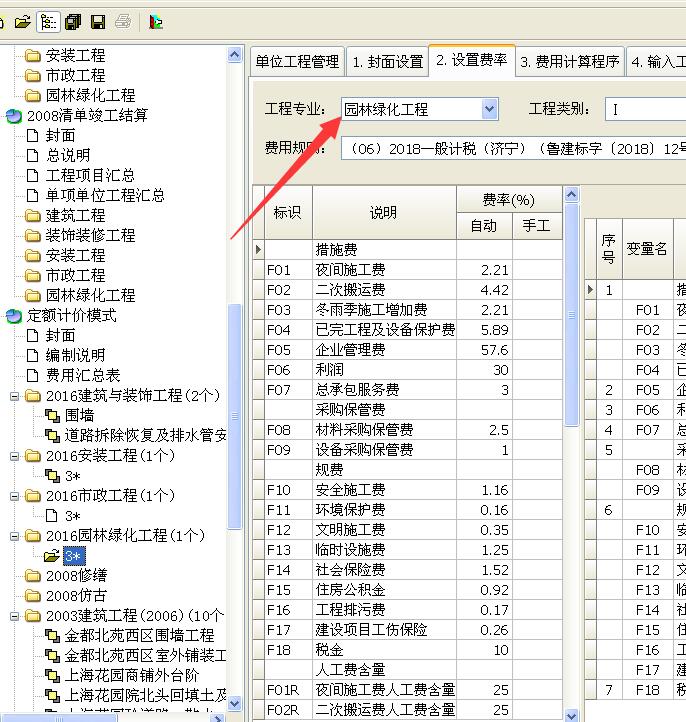Switch to 2. 设置费率 tab
Viewport: 686px width, 722px height.
(x=472, y=60)
